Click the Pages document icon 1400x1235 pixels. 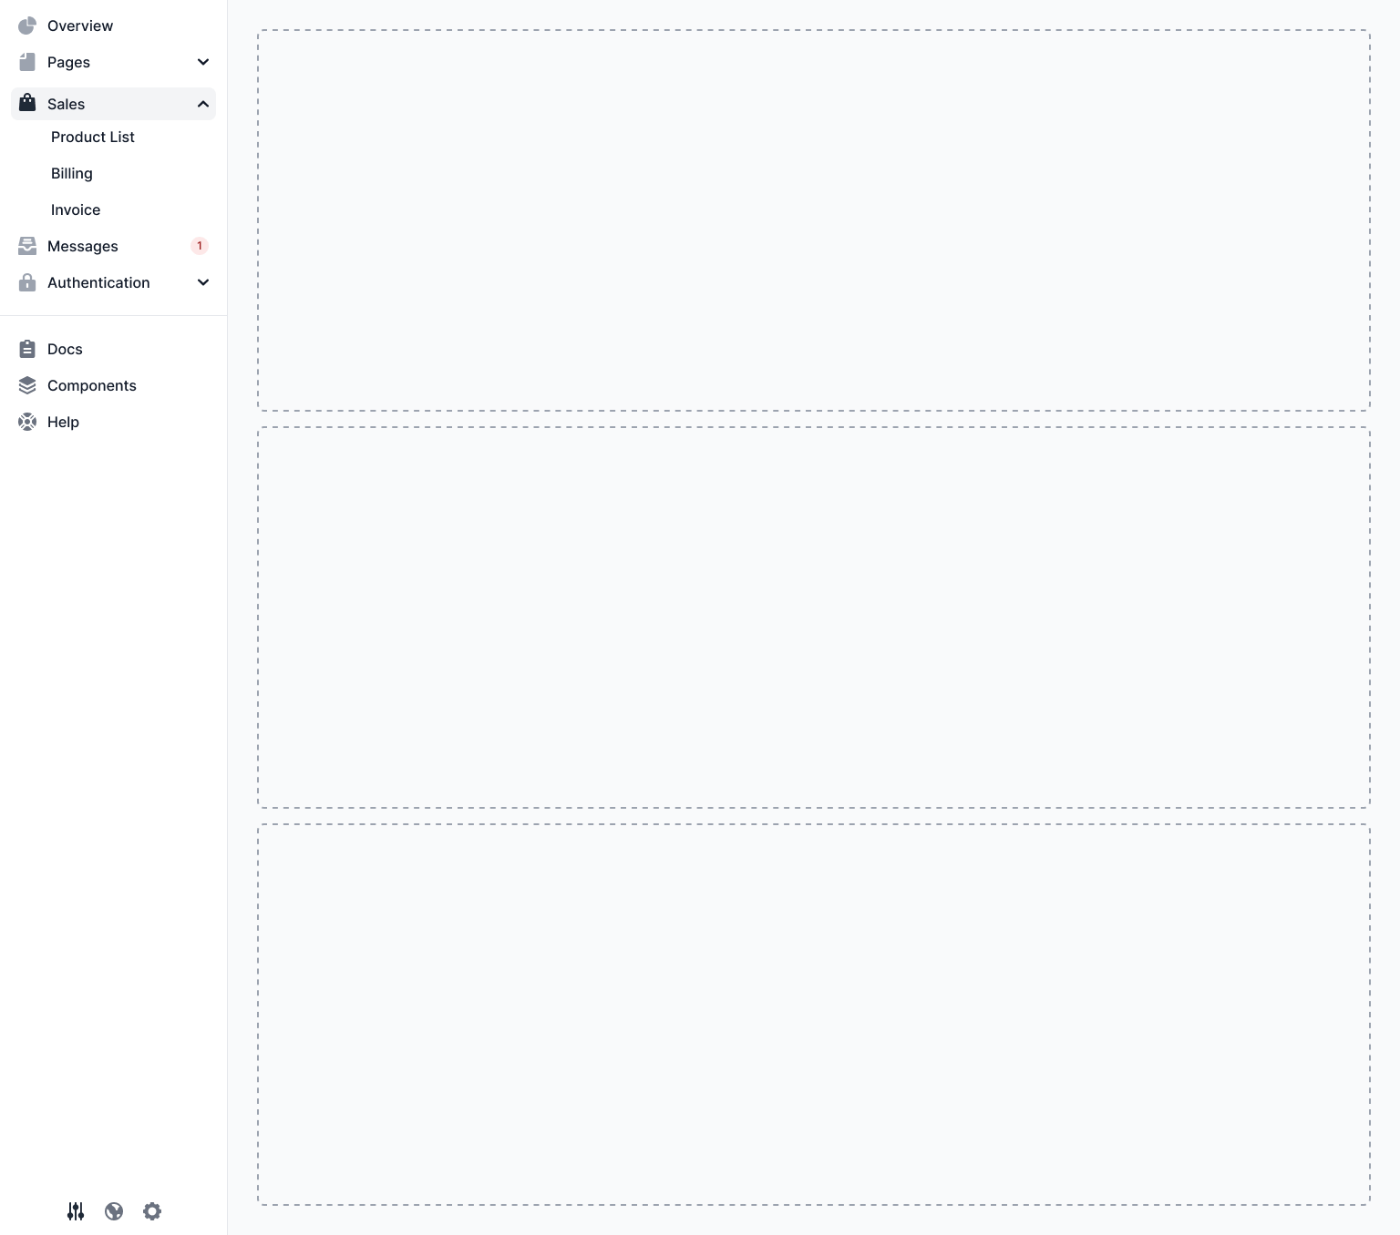[27, 62]
